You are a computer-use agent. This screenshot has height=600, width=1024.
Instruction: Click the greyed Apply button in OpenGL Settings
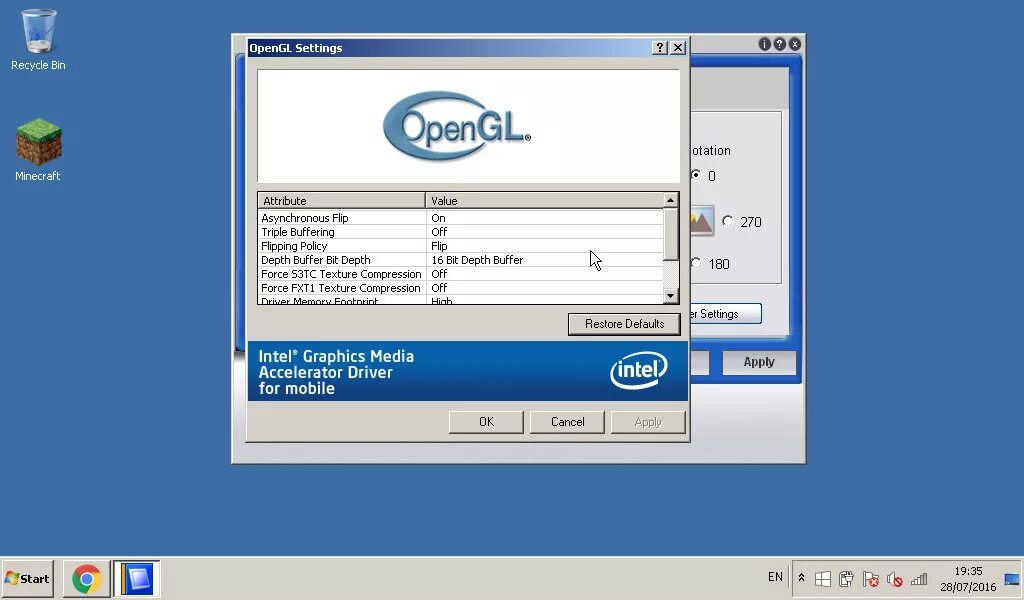coord(648,422)
